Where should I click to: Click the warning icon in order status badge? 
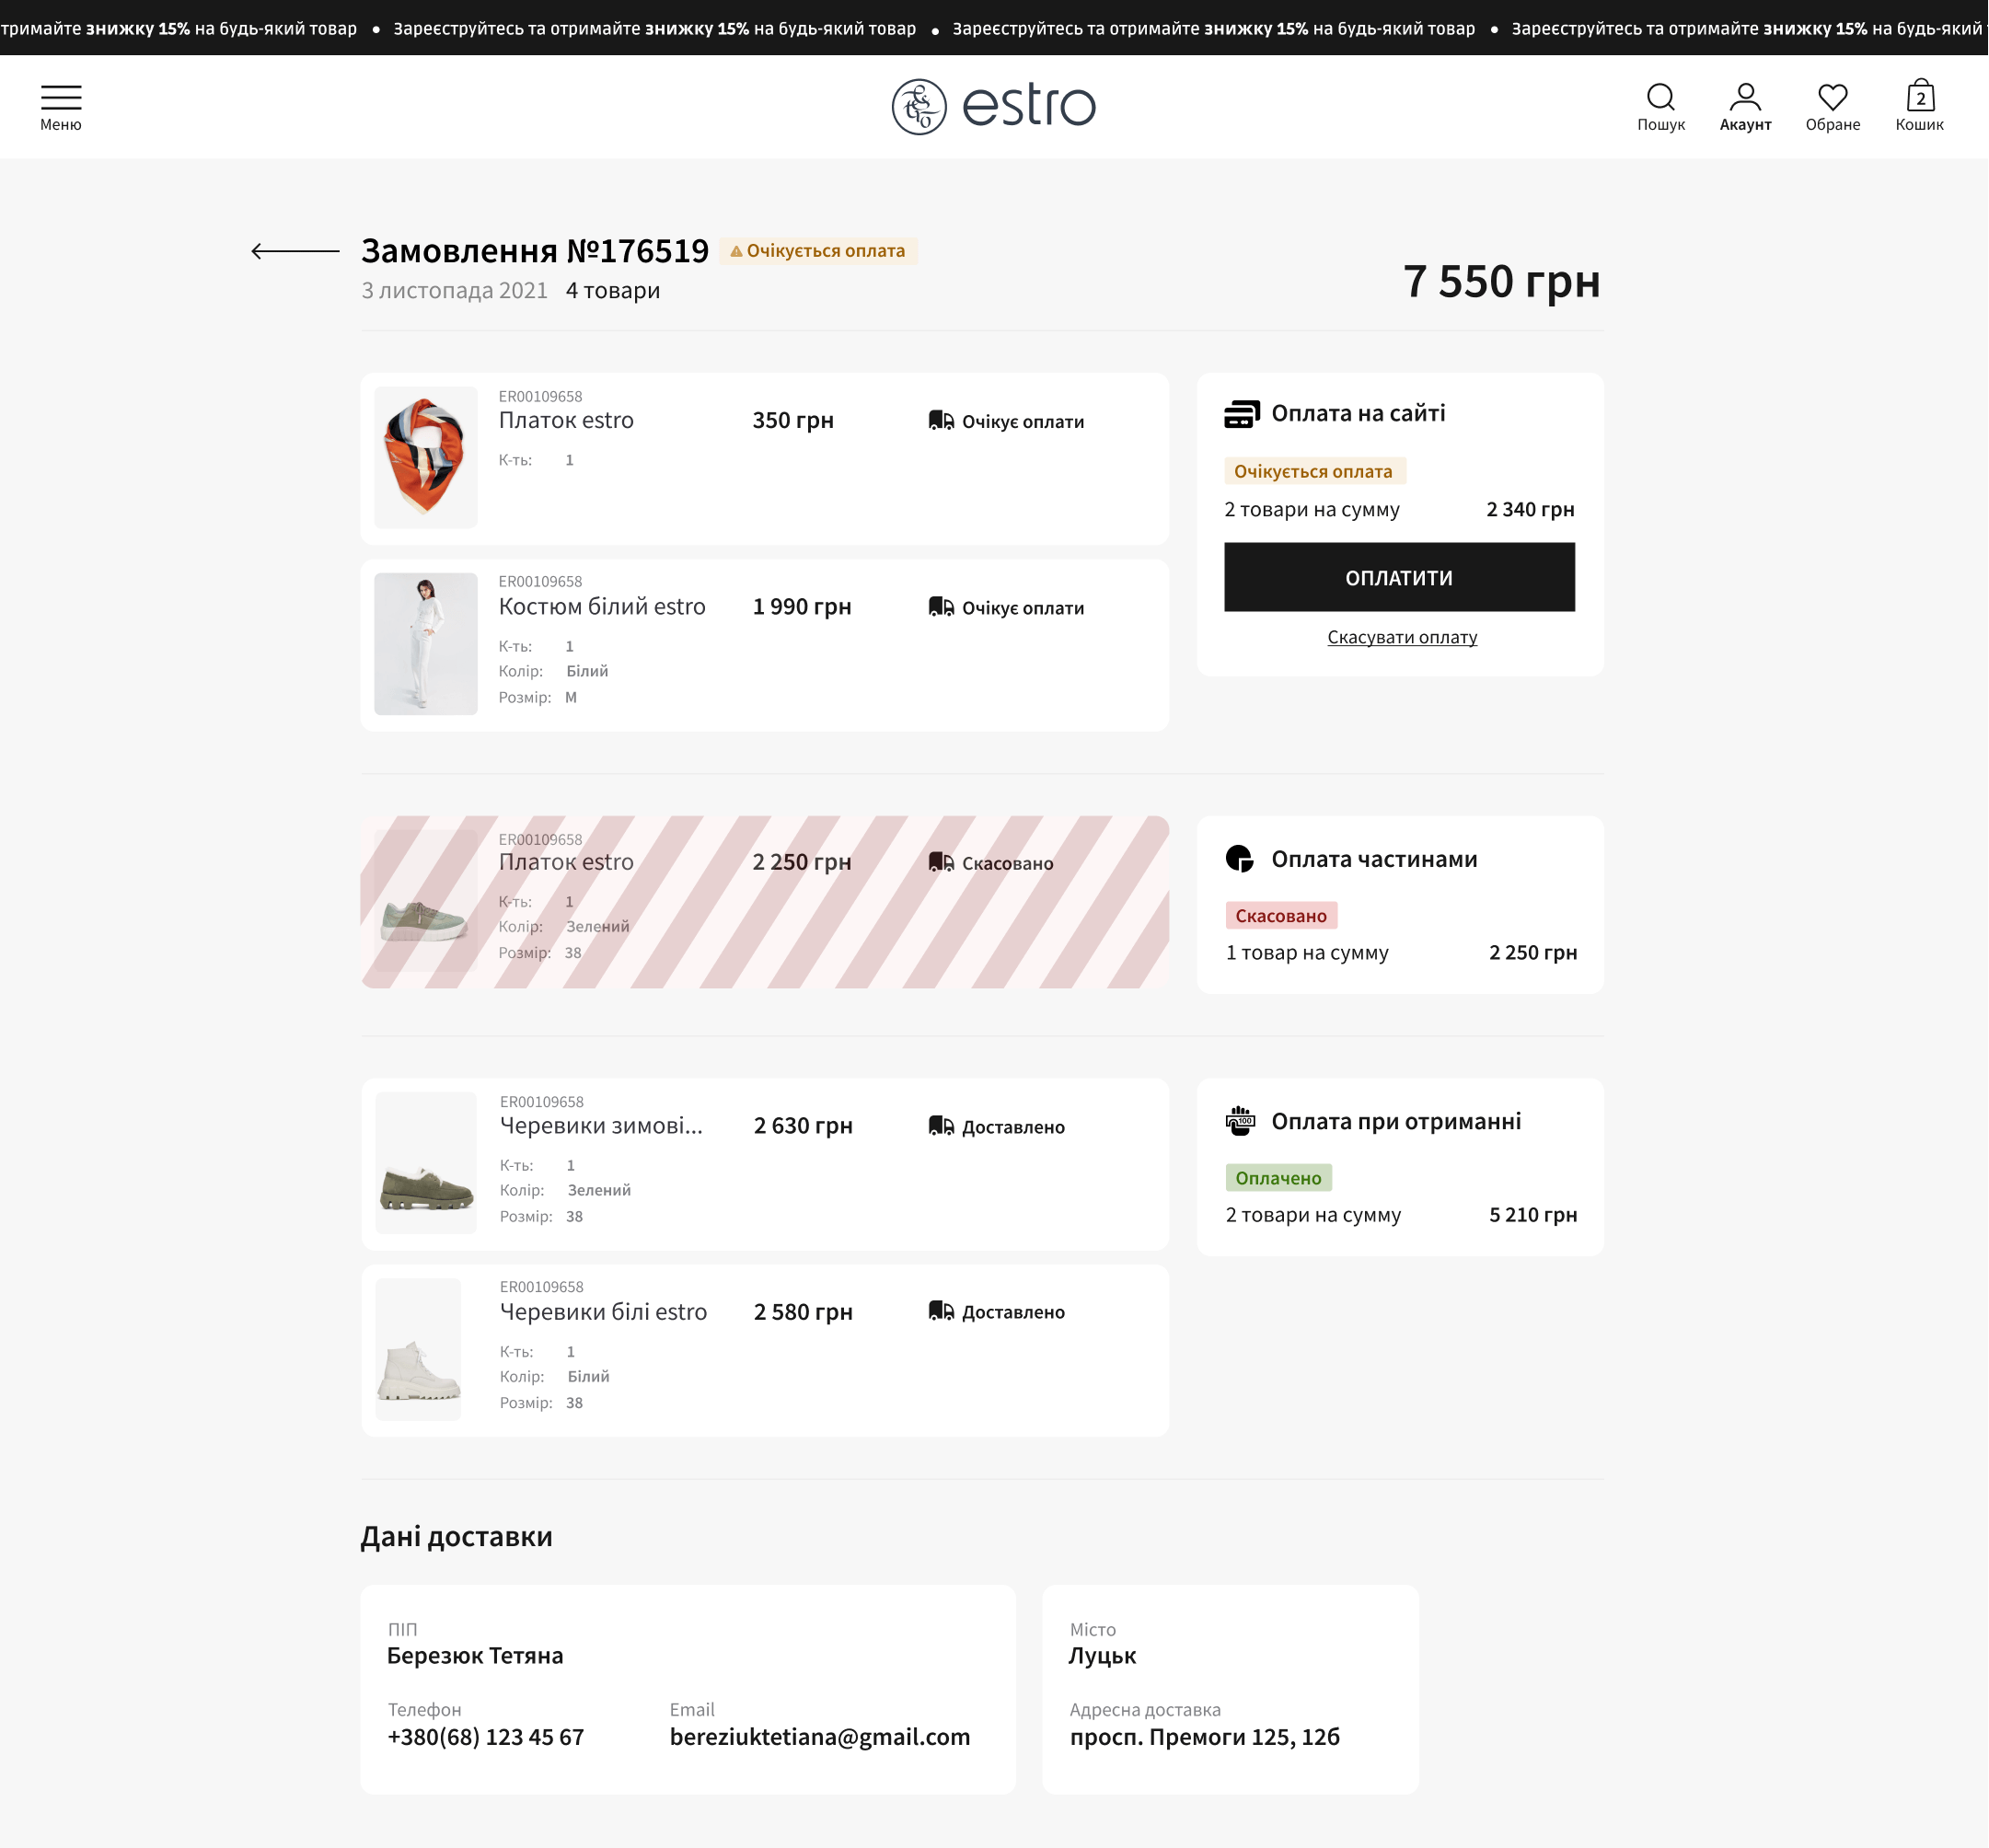736,251
